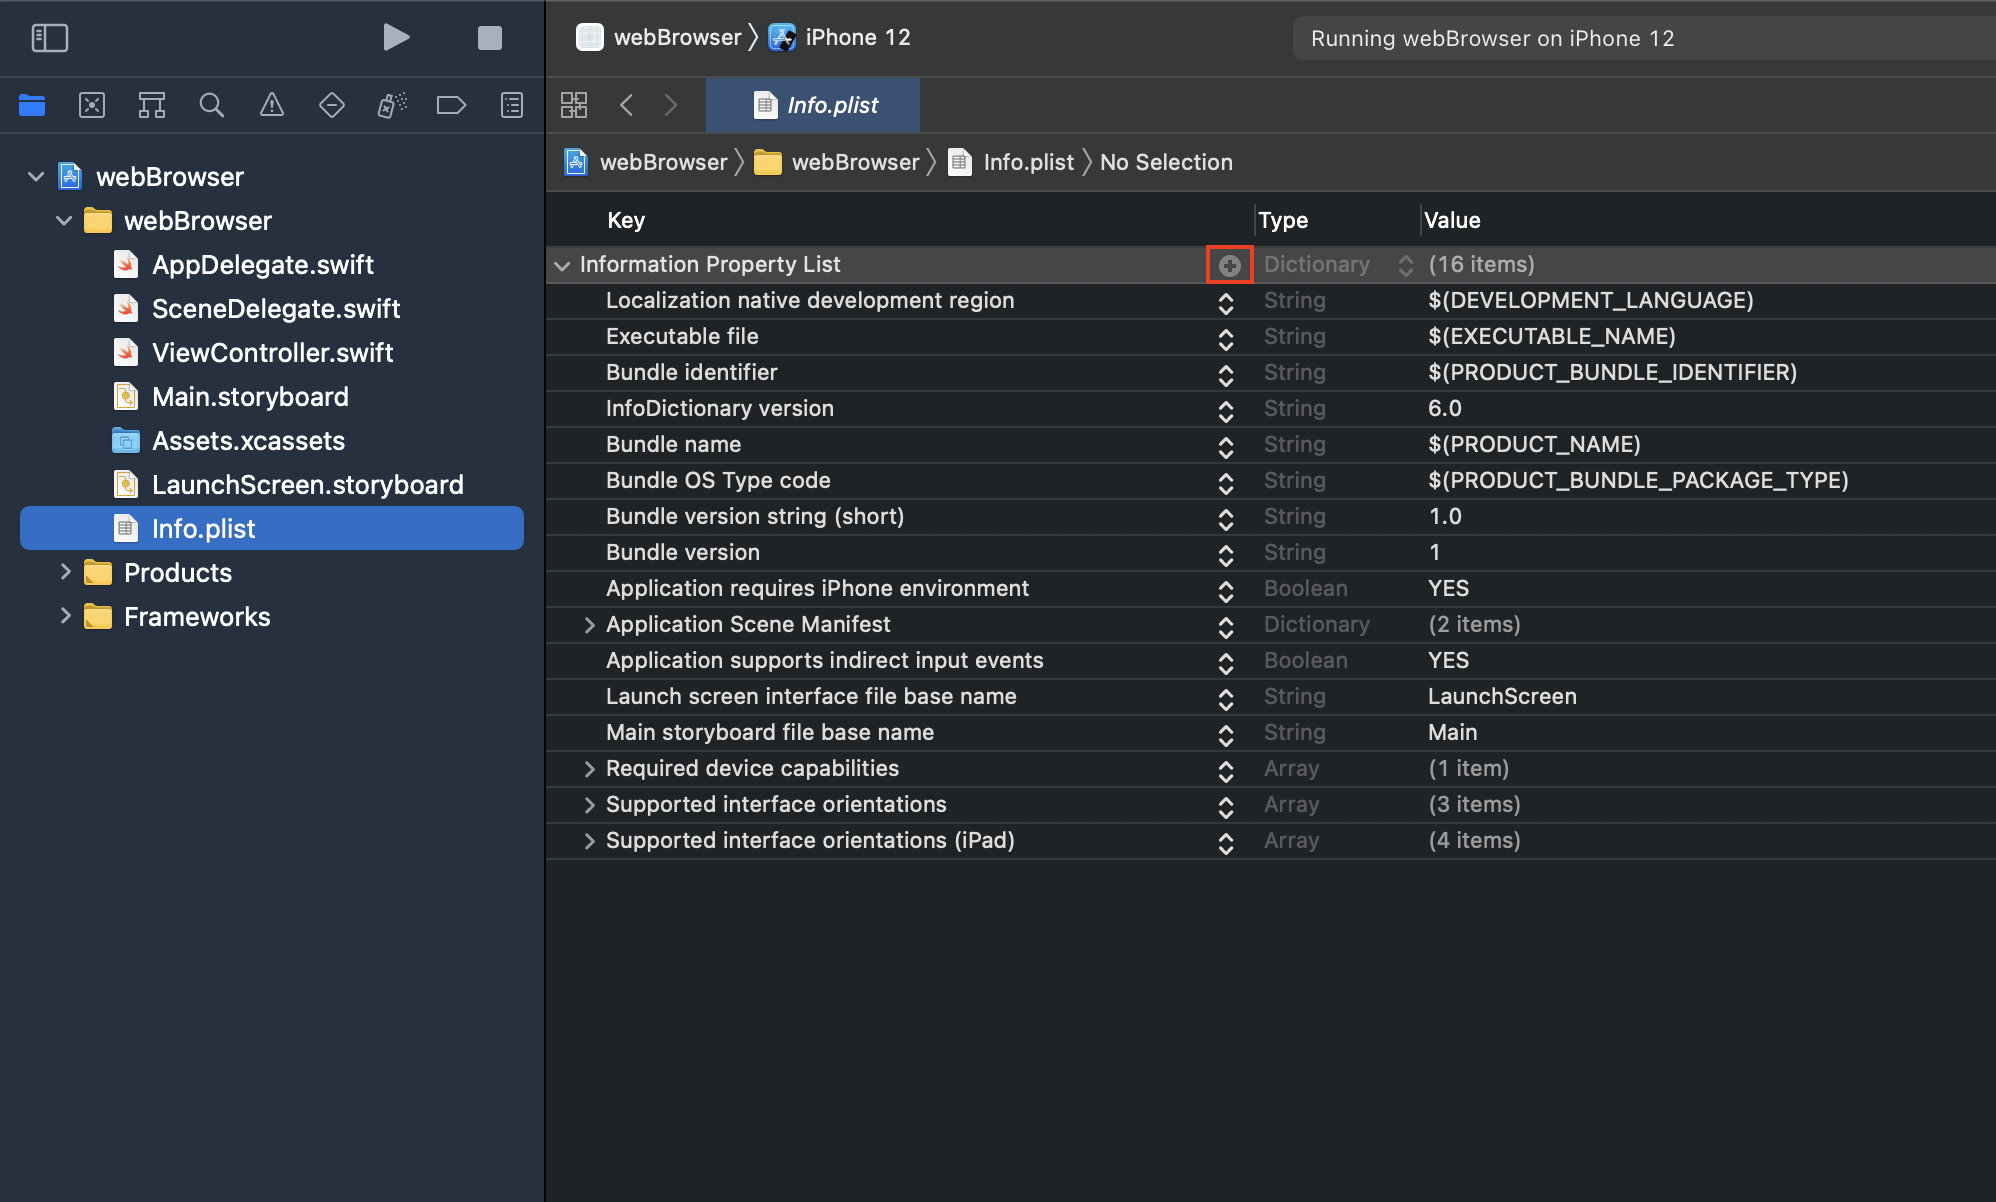Go forward with the right arrow
The height and width of the screenshot is (1202, 1996).
point(671,105)
